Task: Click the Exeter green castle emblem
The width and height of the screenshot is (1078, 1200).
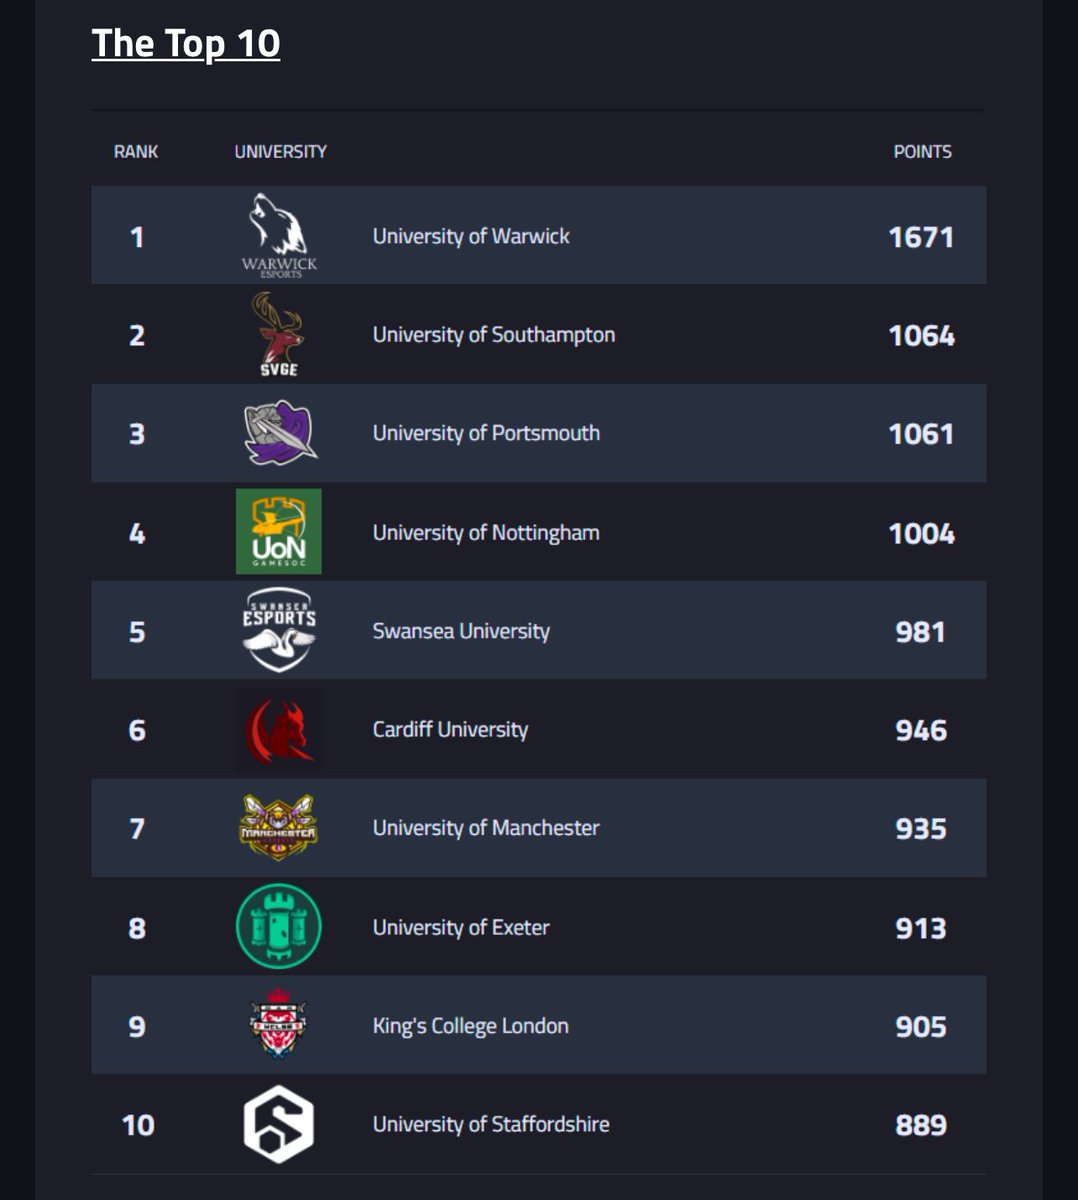Action: click(279, 927)
